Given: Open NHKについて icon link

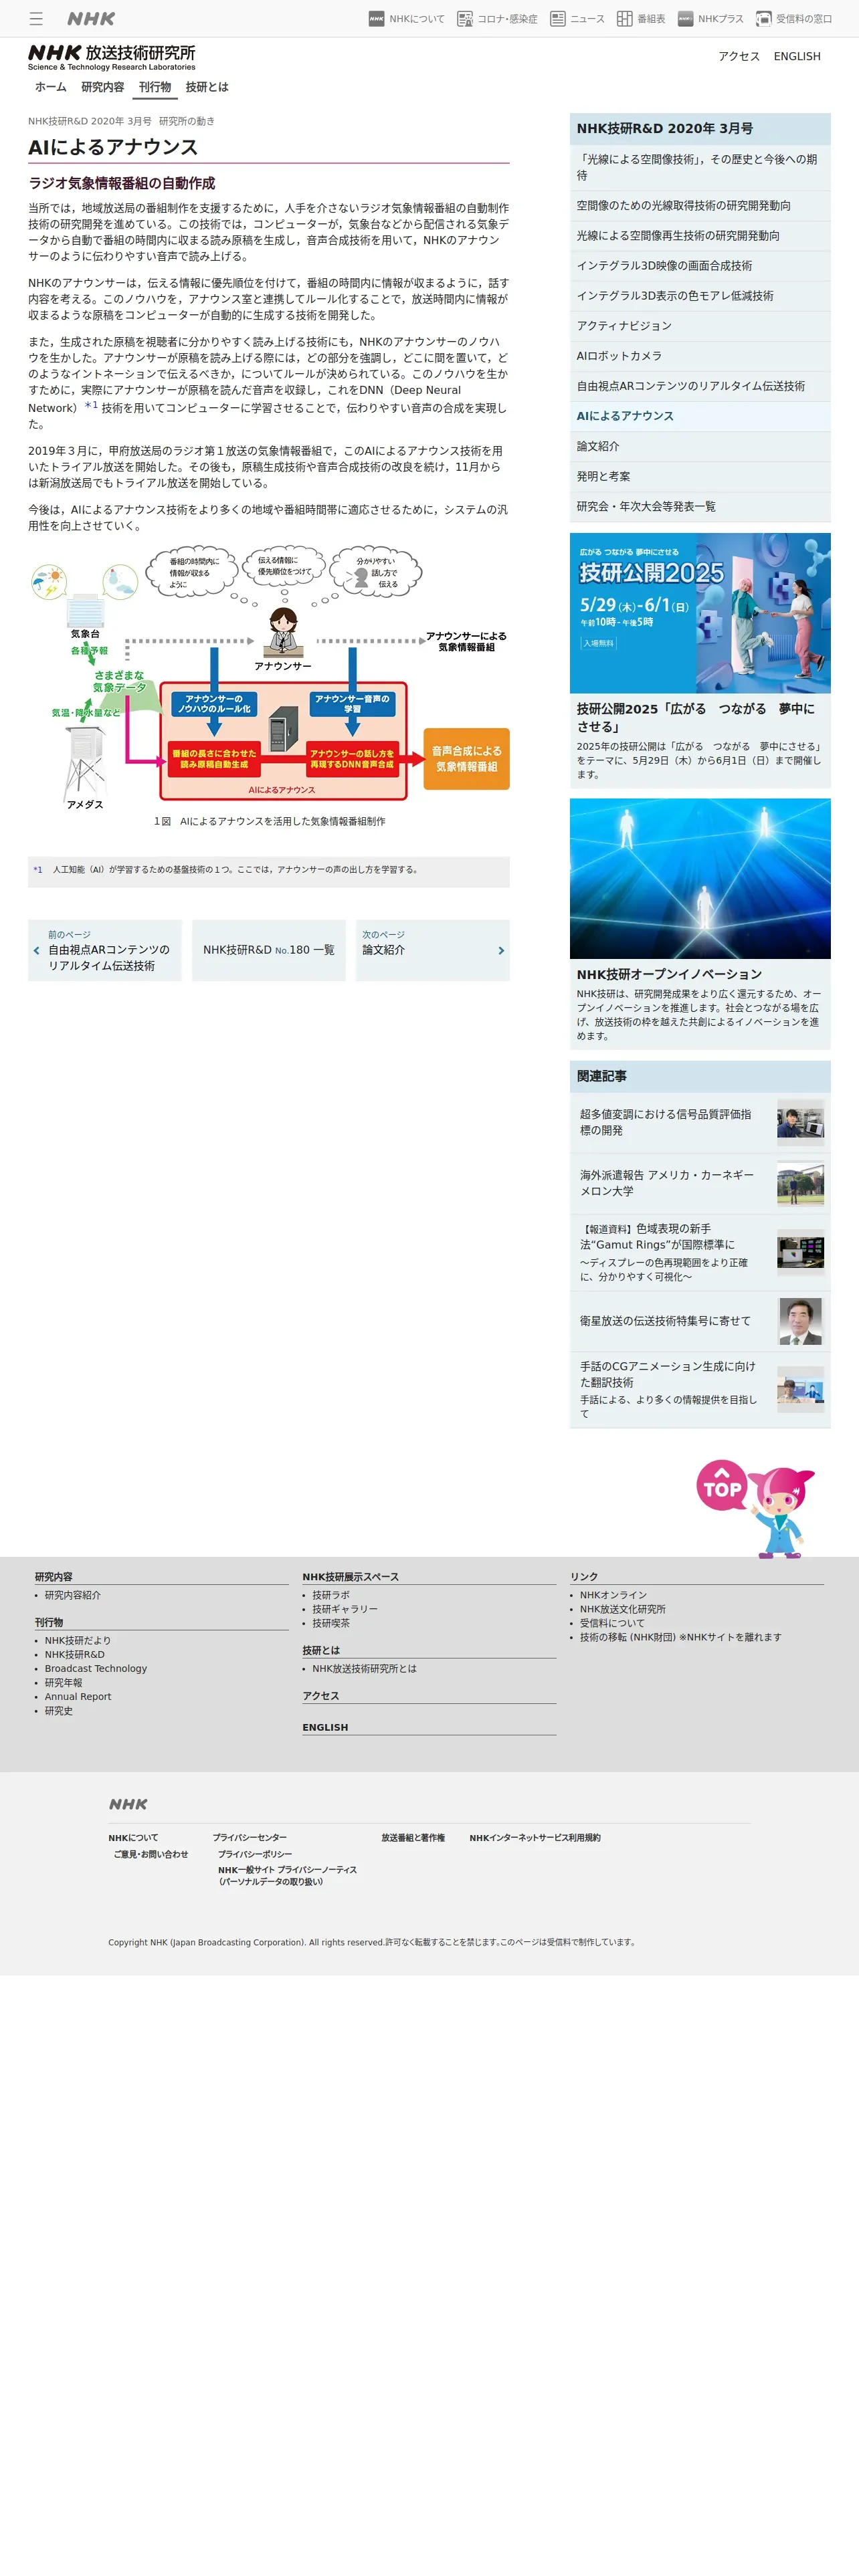Looking at the screenshot, I should (x=406, y=18).
